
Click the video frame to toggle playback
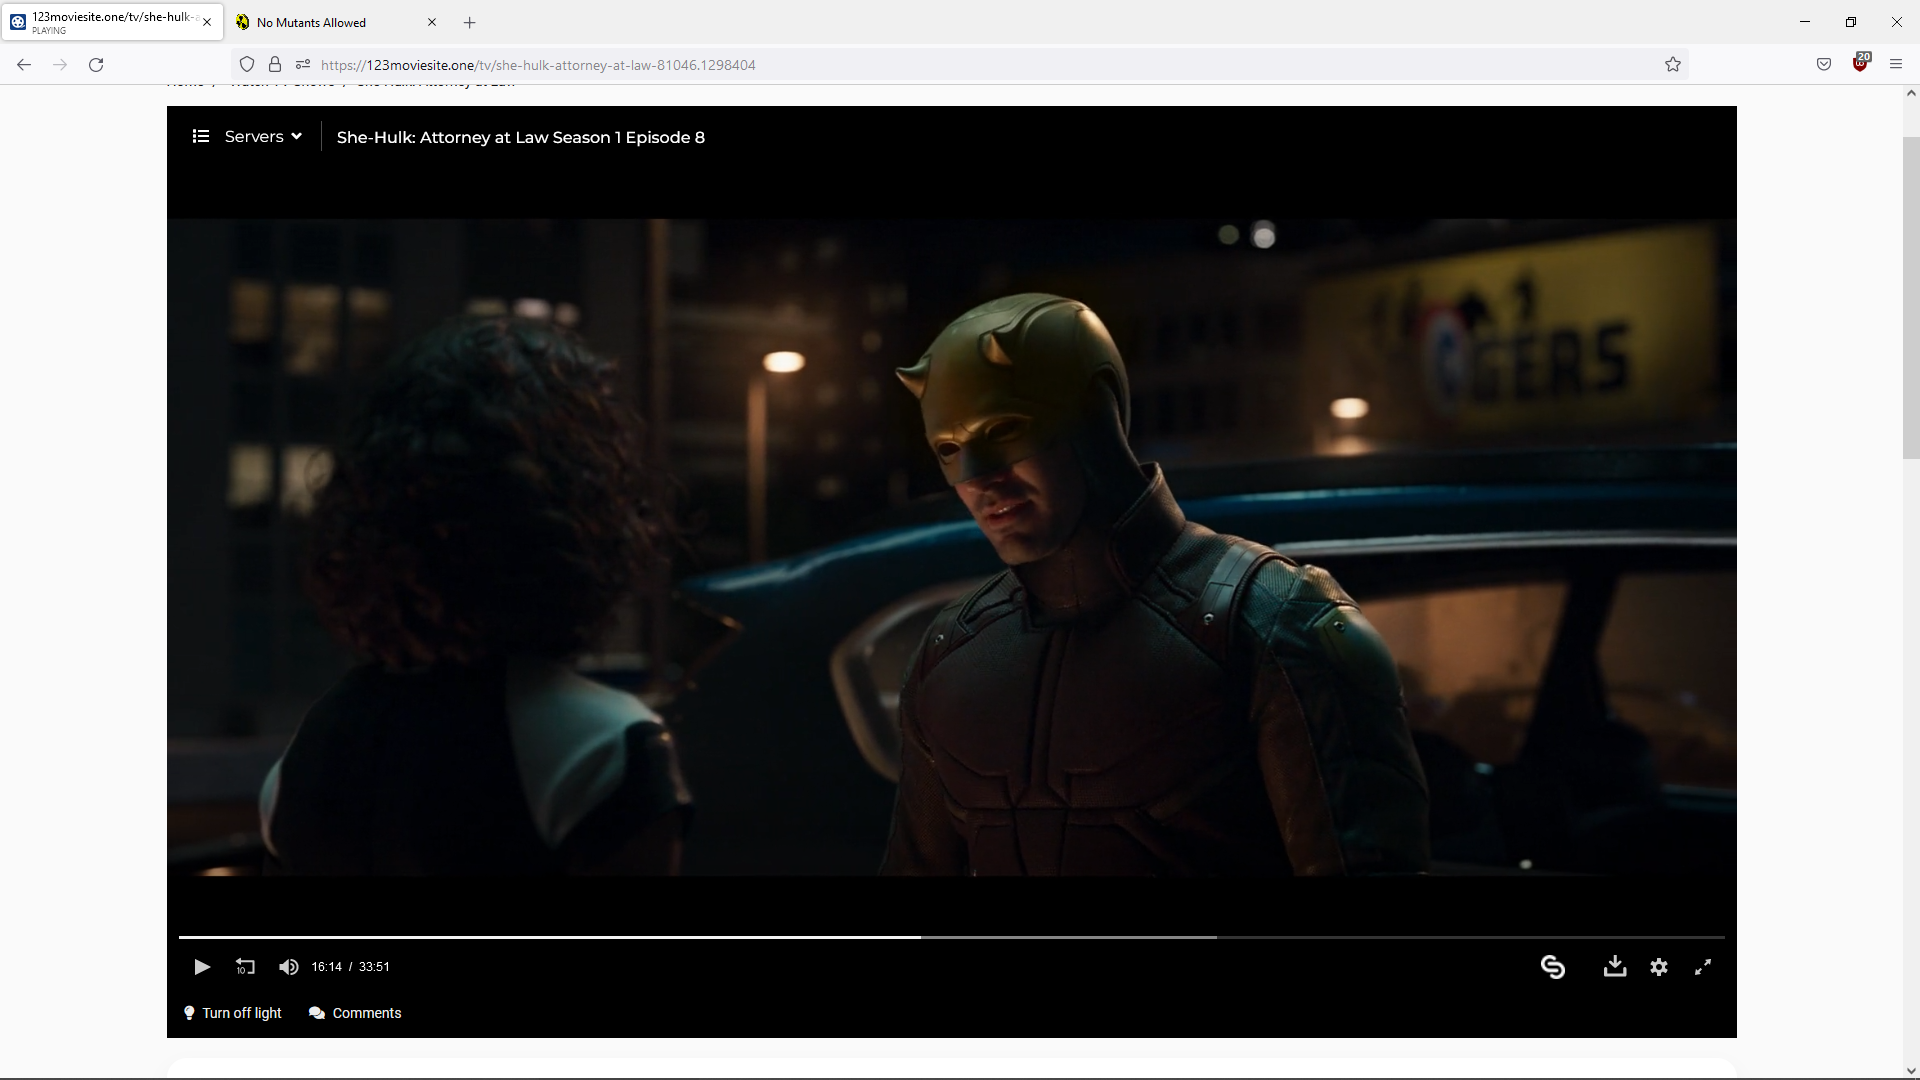pyautogui.click(x=952, y=547)
